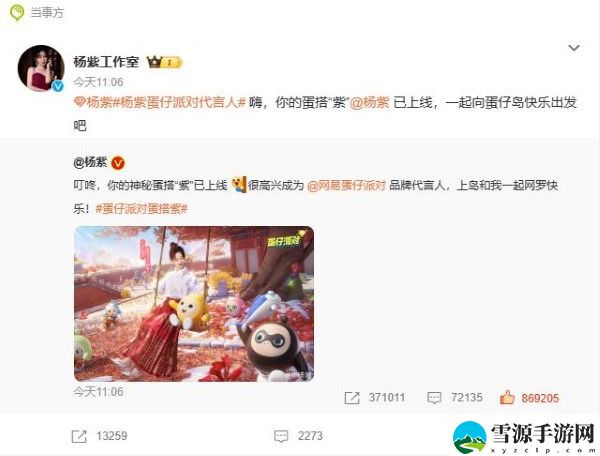Open the comments with 2273 count
This screenshot has width=600, height=456.
pyautogui.click(x=298, y=436)
